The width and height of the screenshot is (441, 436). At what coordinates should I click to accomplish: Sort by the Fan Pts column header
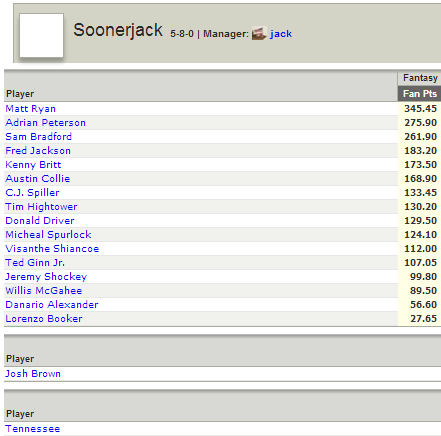pyautogui.click(x=420, y=94)
